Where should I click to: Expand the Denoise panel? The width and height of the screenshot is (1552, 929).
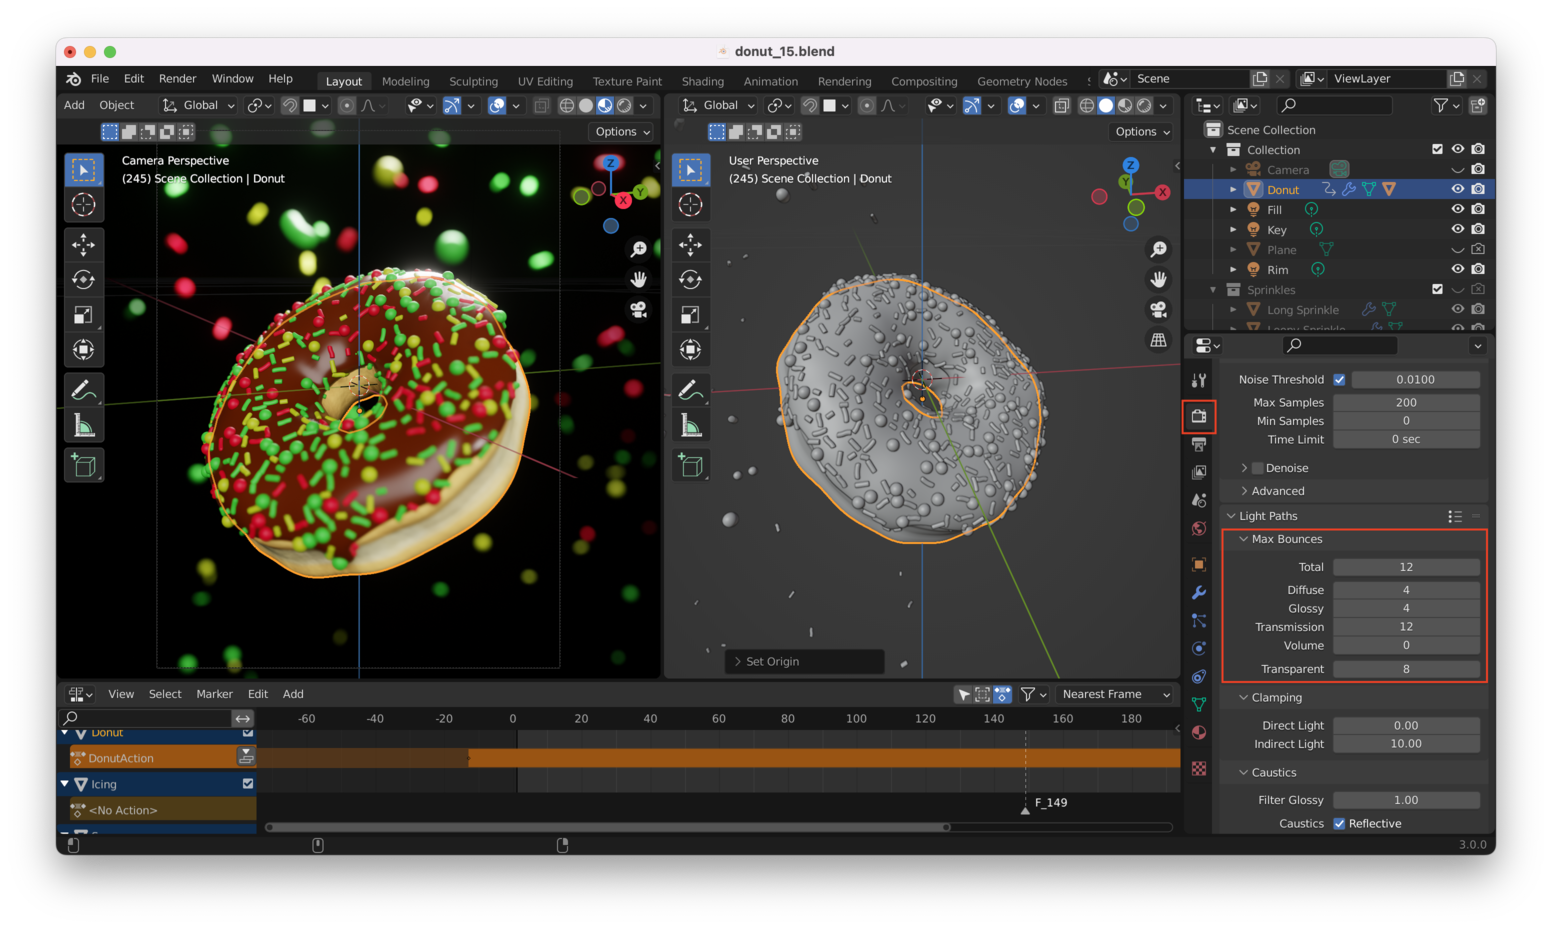1244,468
